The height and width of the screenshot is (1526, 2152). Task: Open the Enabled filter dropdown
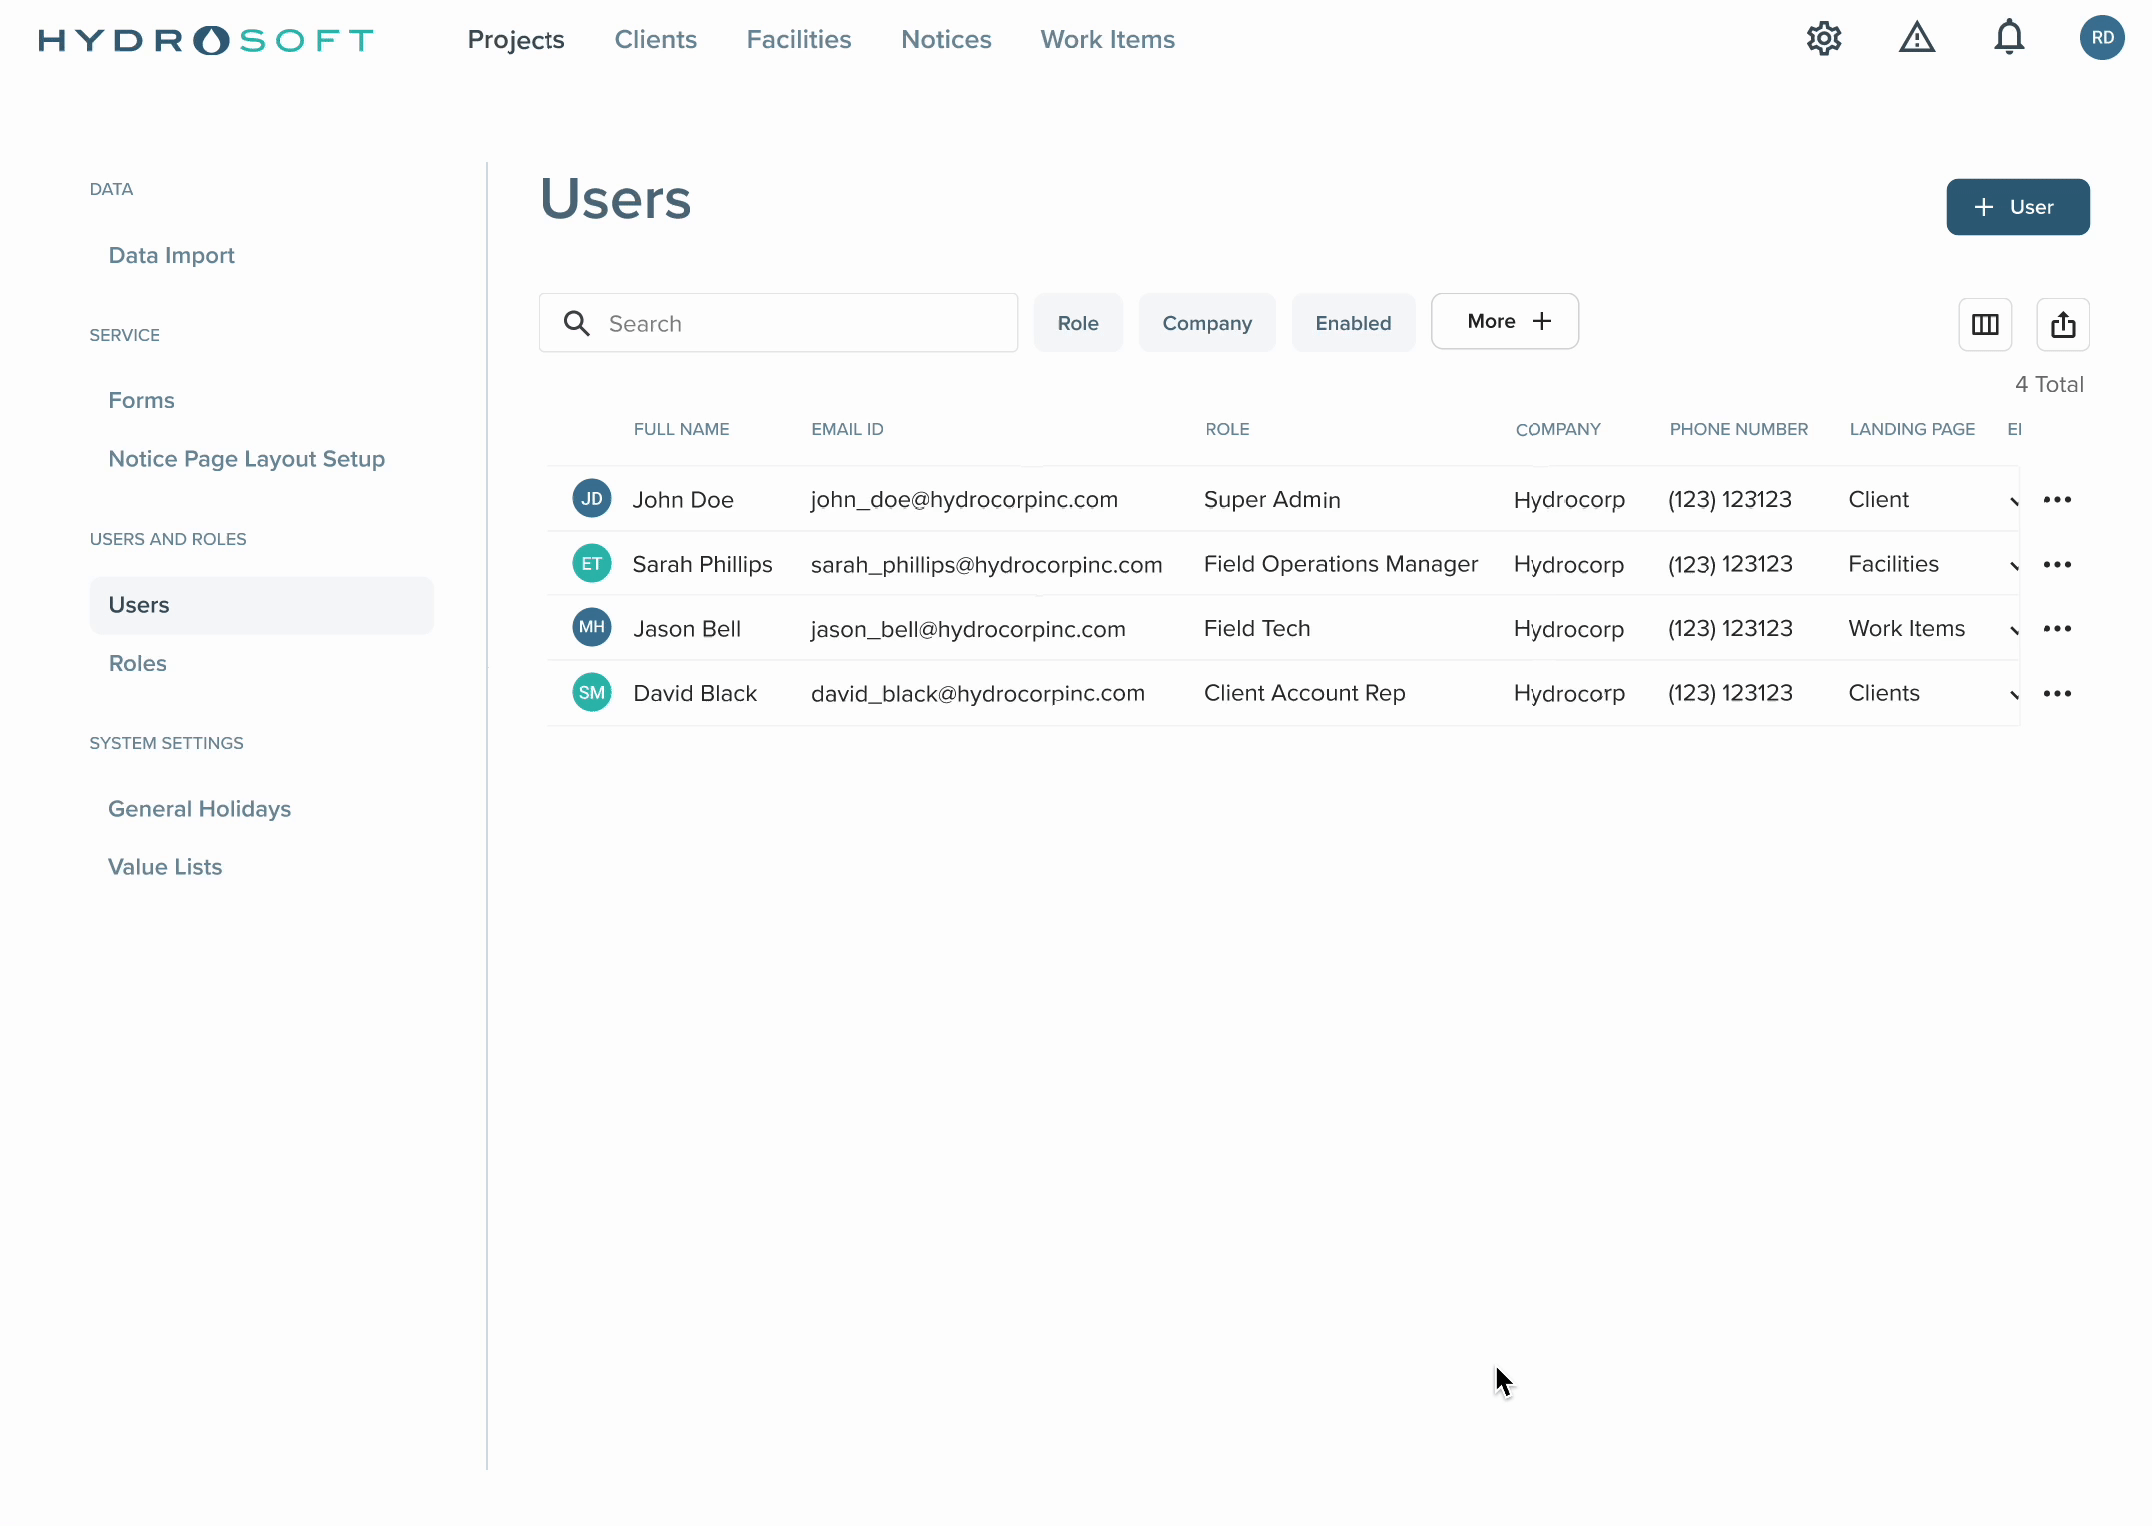[1352, 323]
